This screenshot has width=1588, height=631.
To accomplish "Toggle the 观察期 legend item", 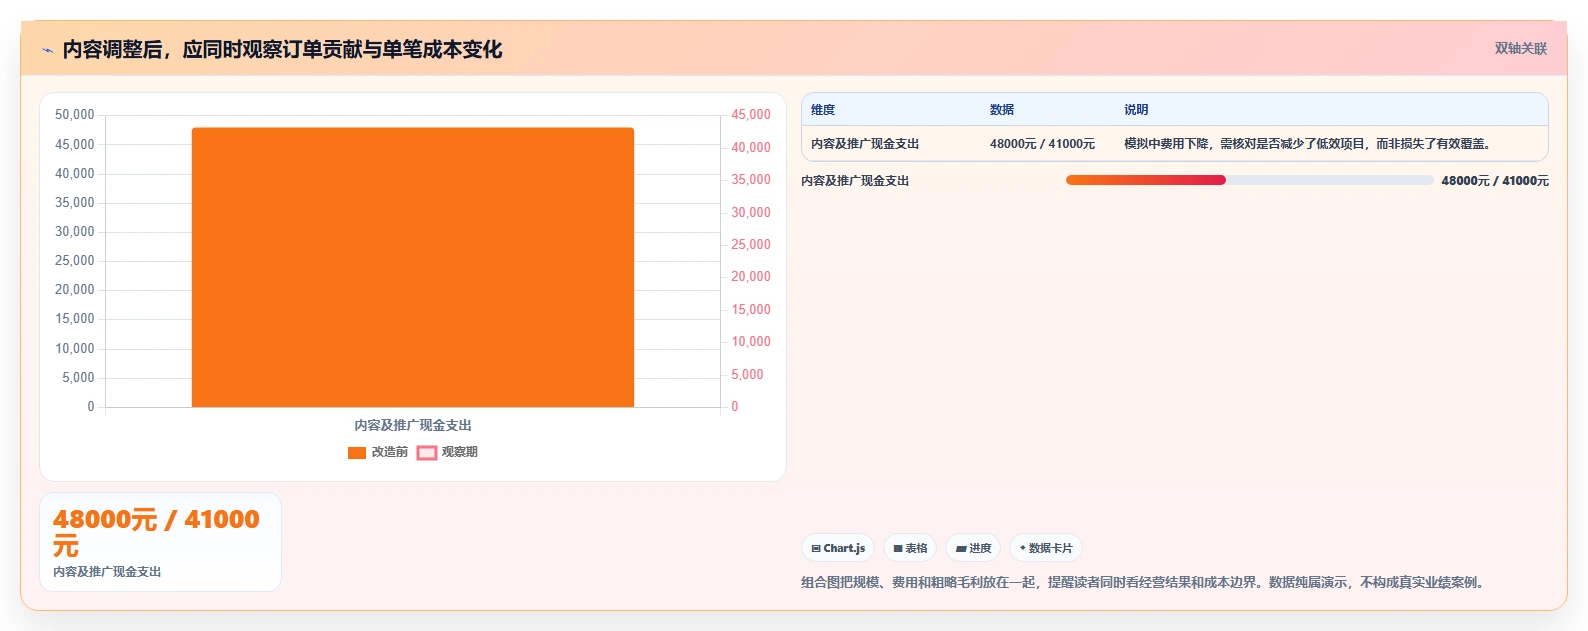I will tap(447, 452).
